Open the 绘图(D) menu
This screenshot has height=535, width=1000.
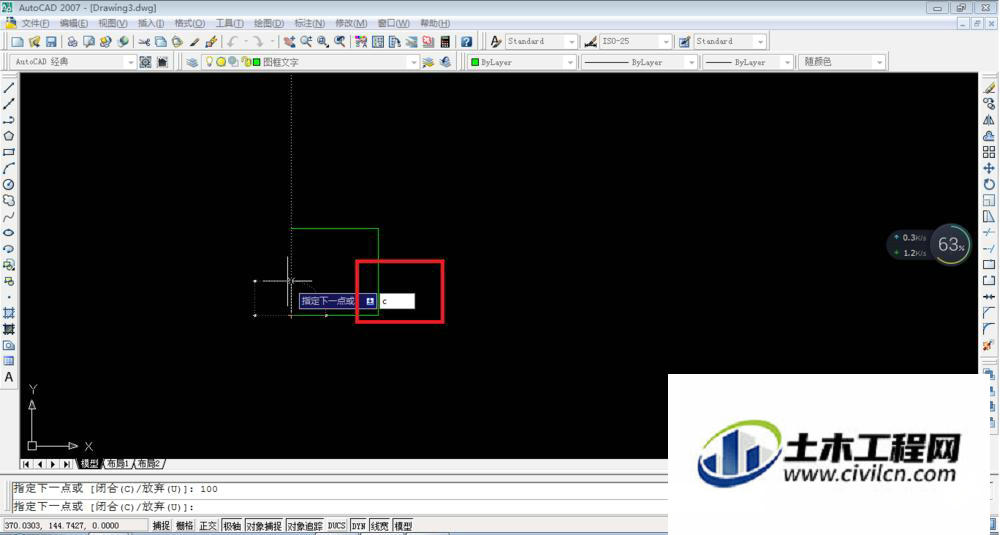pyautogui.click(x=268, y=23)
